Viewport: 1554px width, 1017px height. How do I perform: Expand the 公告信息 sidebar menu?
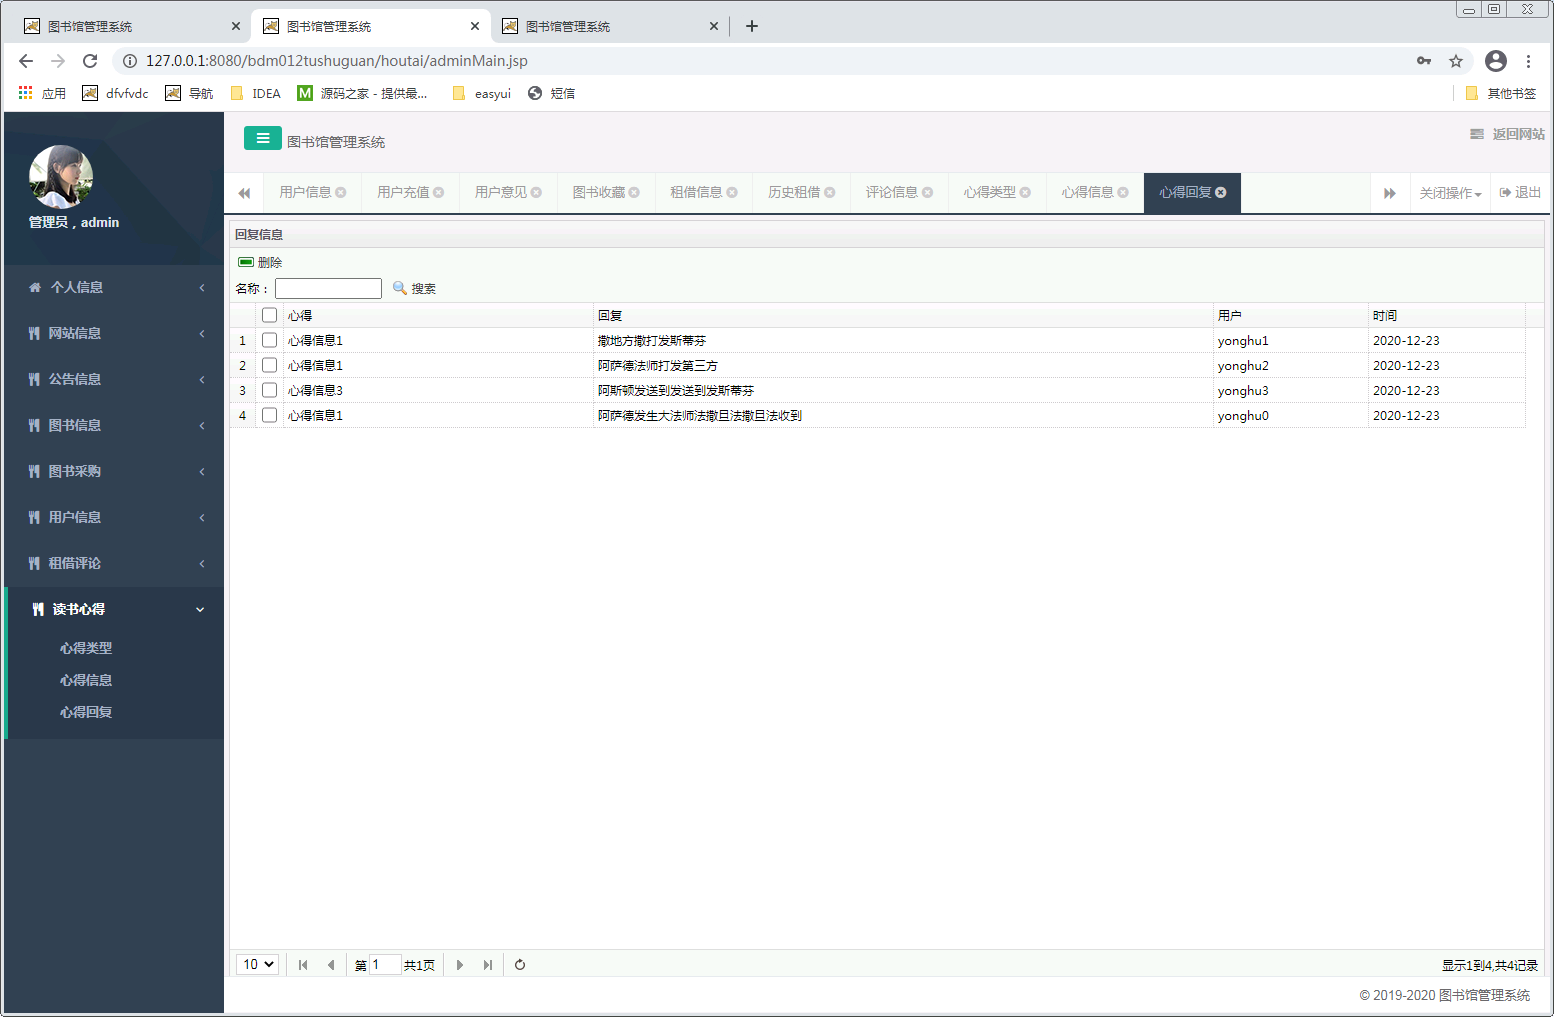click(114, 379)
